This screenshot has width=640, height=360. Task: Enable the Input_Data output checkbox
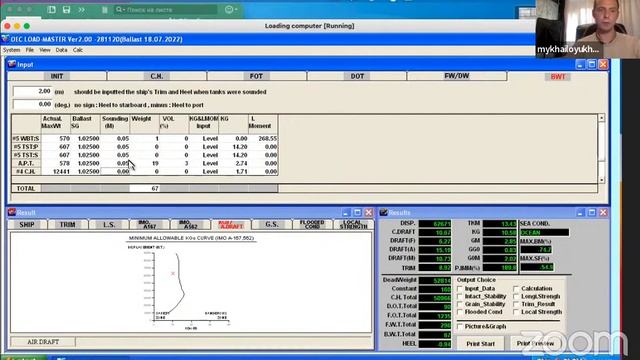click(460, 289)
